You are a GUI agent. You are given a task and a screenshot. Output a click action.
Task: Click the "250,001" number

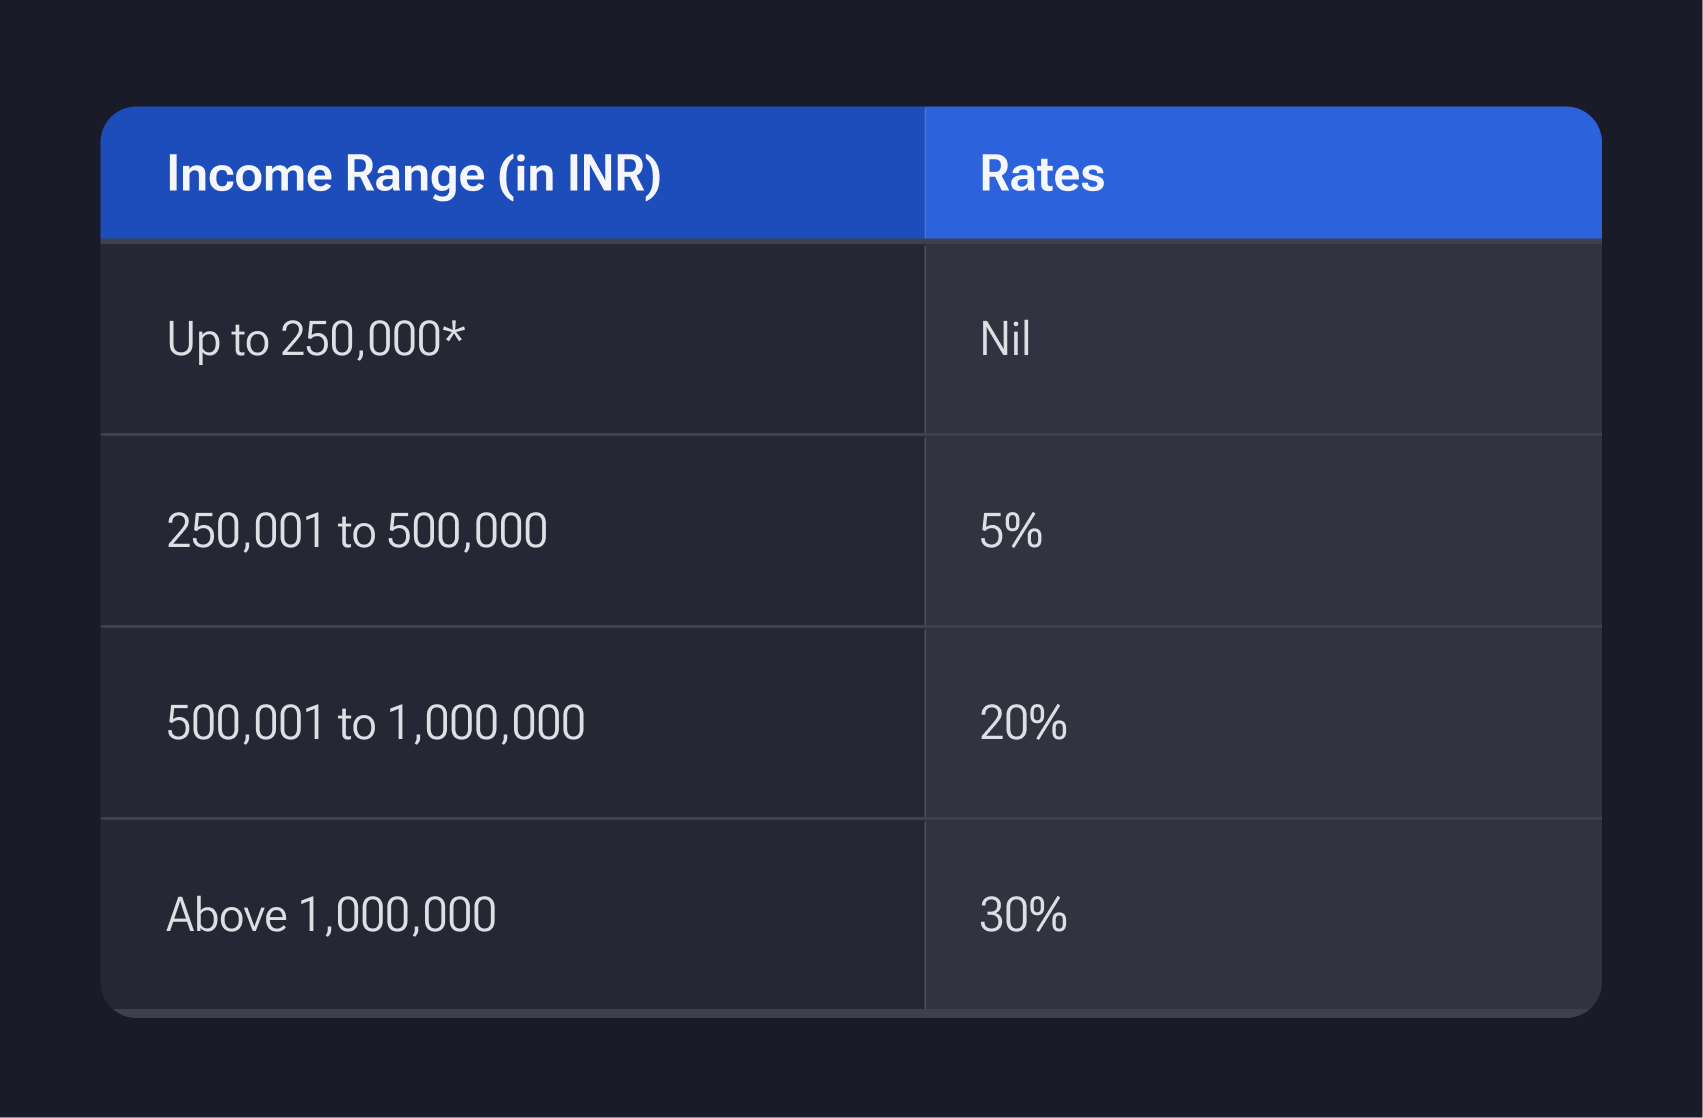click(x=246, y=531)
